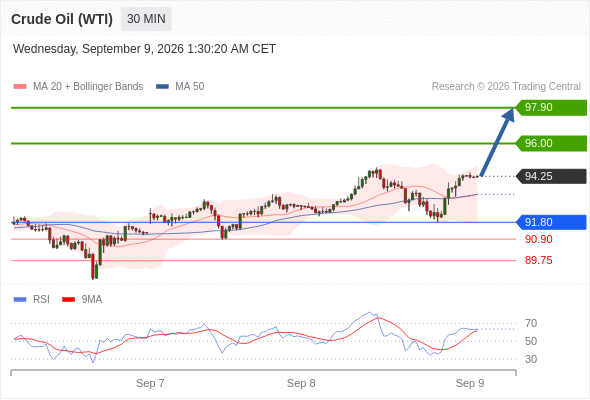Screen dimensions: 590x400
Task: Click the date and time stamp line
Action: [x=144, y=49]
